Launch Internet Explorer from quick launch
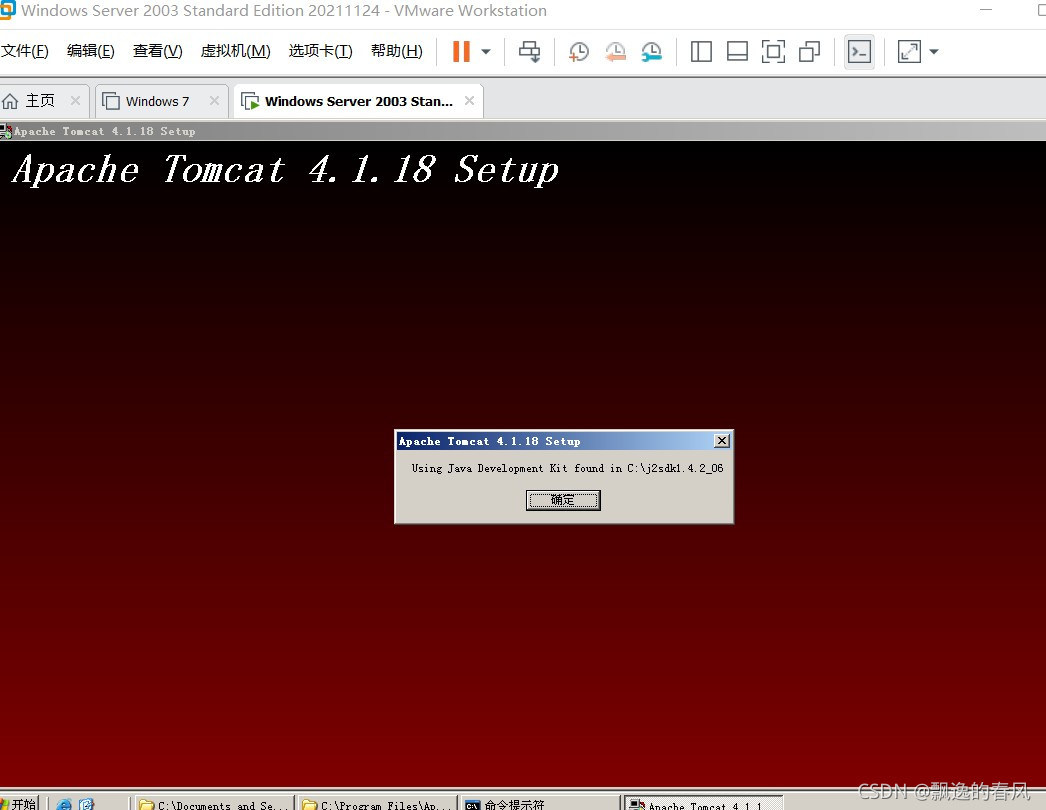This screenshot has width=1046, height=810. pos(64,804)
